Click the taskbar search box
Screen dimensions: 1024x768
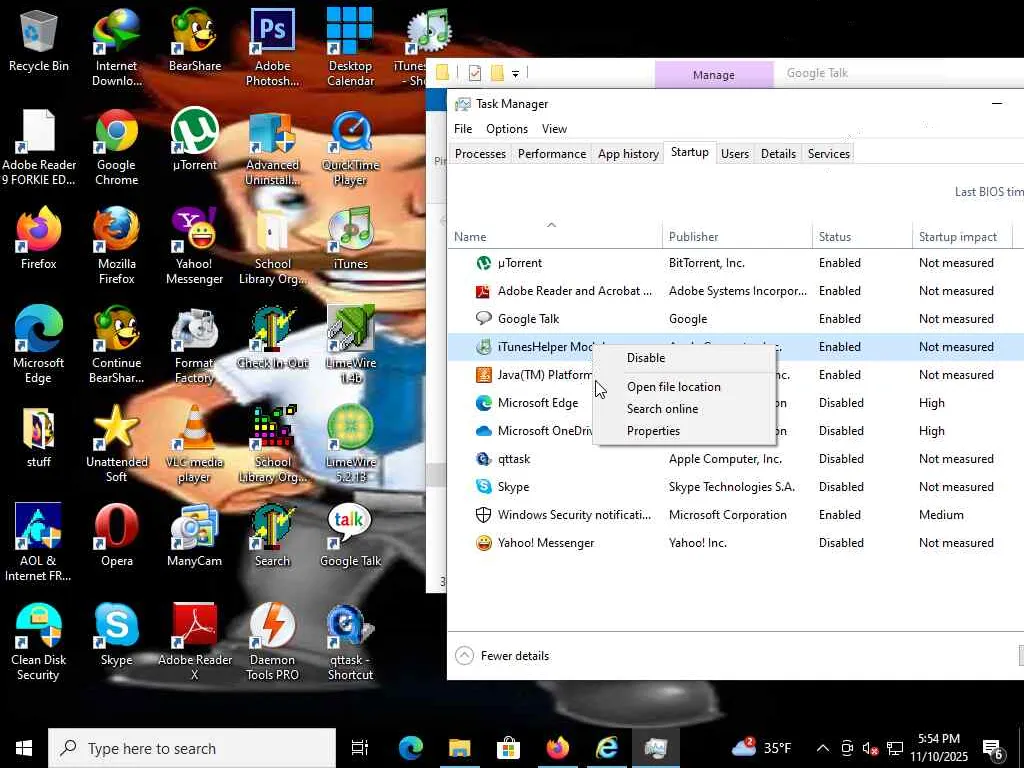(192, 748)
